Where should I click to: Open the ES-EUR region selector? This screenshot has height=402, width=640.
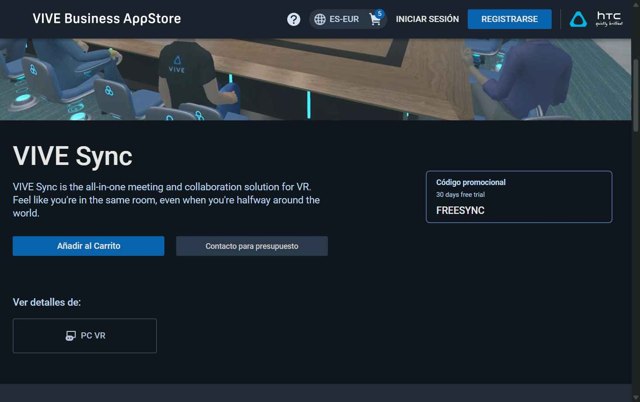pos(336,19)
